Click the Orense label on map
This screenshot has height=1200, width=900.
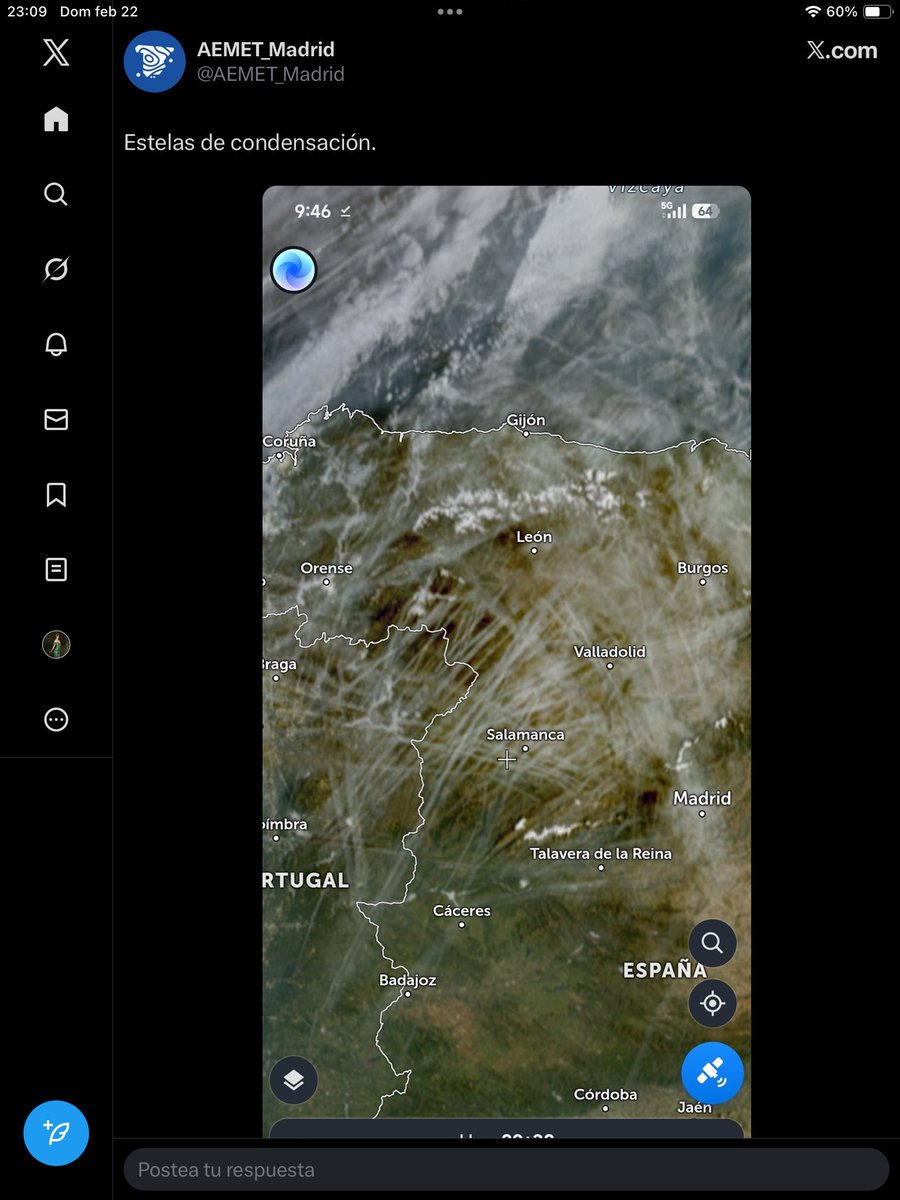tap(327, 568)
